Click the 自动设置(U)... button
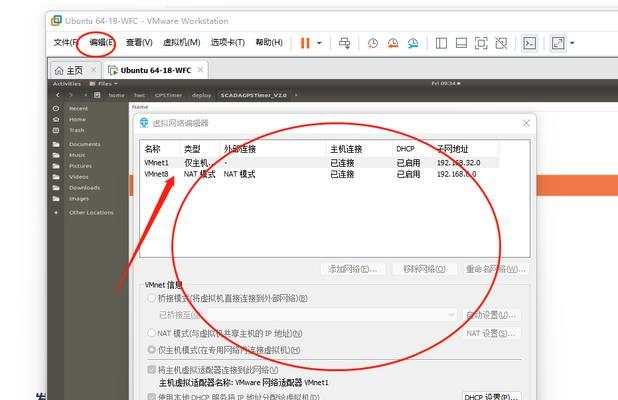 pyautogui.click(x=491, y=315)
